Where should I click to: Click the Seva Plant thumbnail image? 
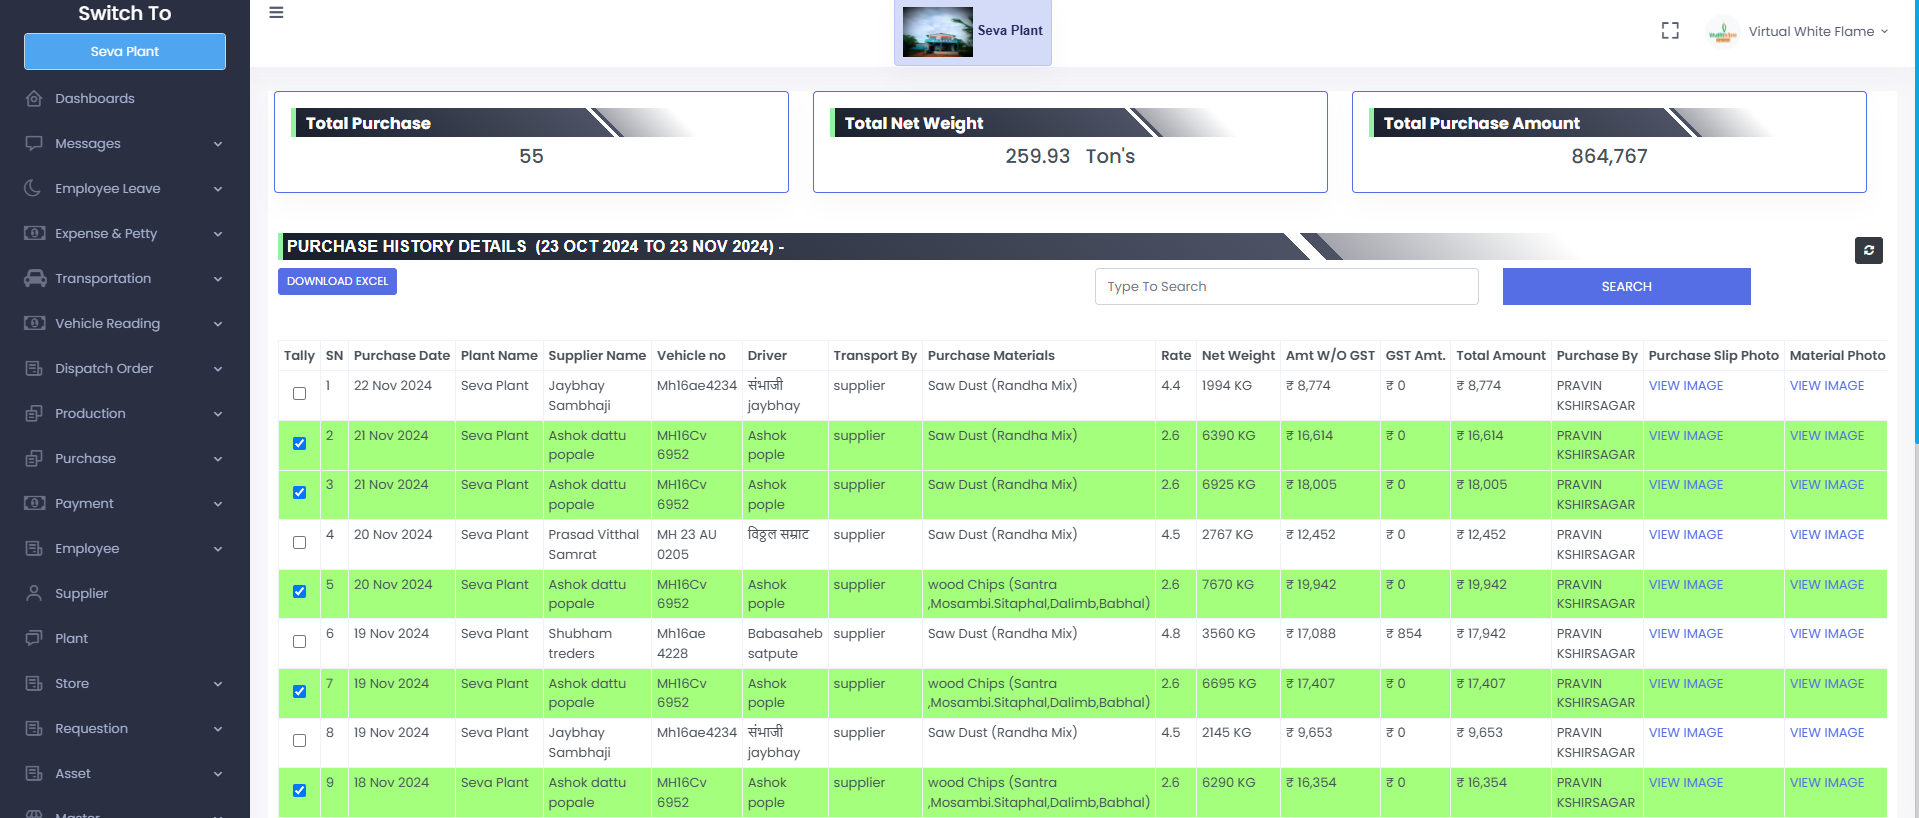(x=937, y=32)
